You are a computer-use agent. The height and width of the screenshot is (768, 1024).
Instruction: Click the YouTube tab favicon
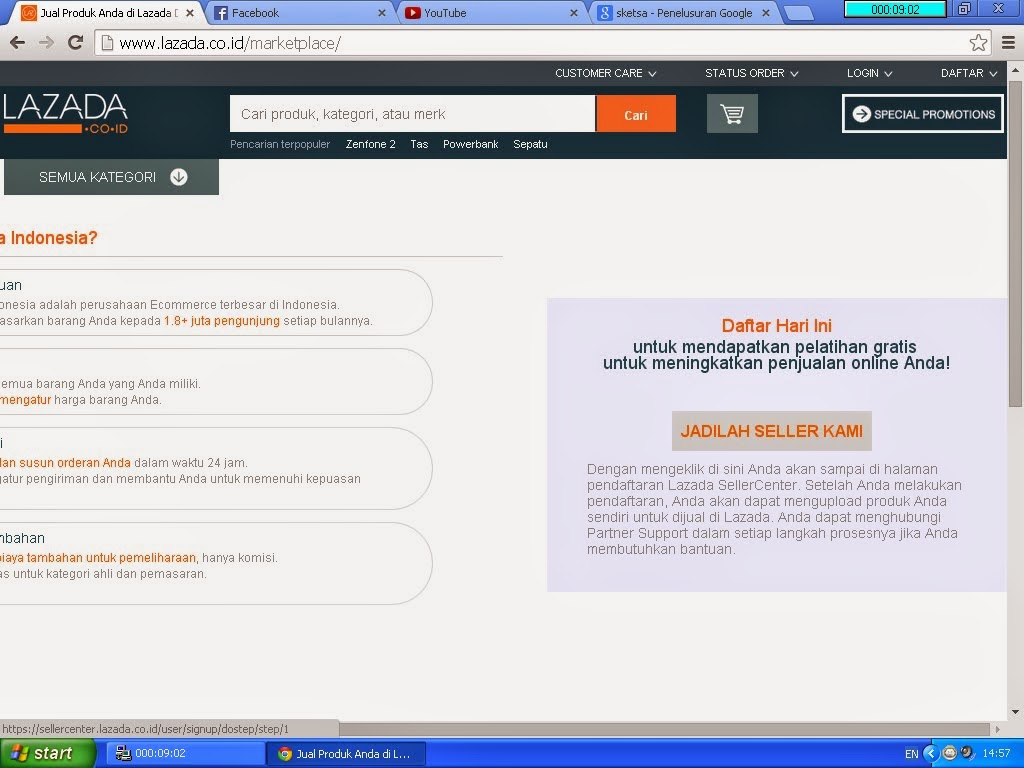[x=412, y=13]
